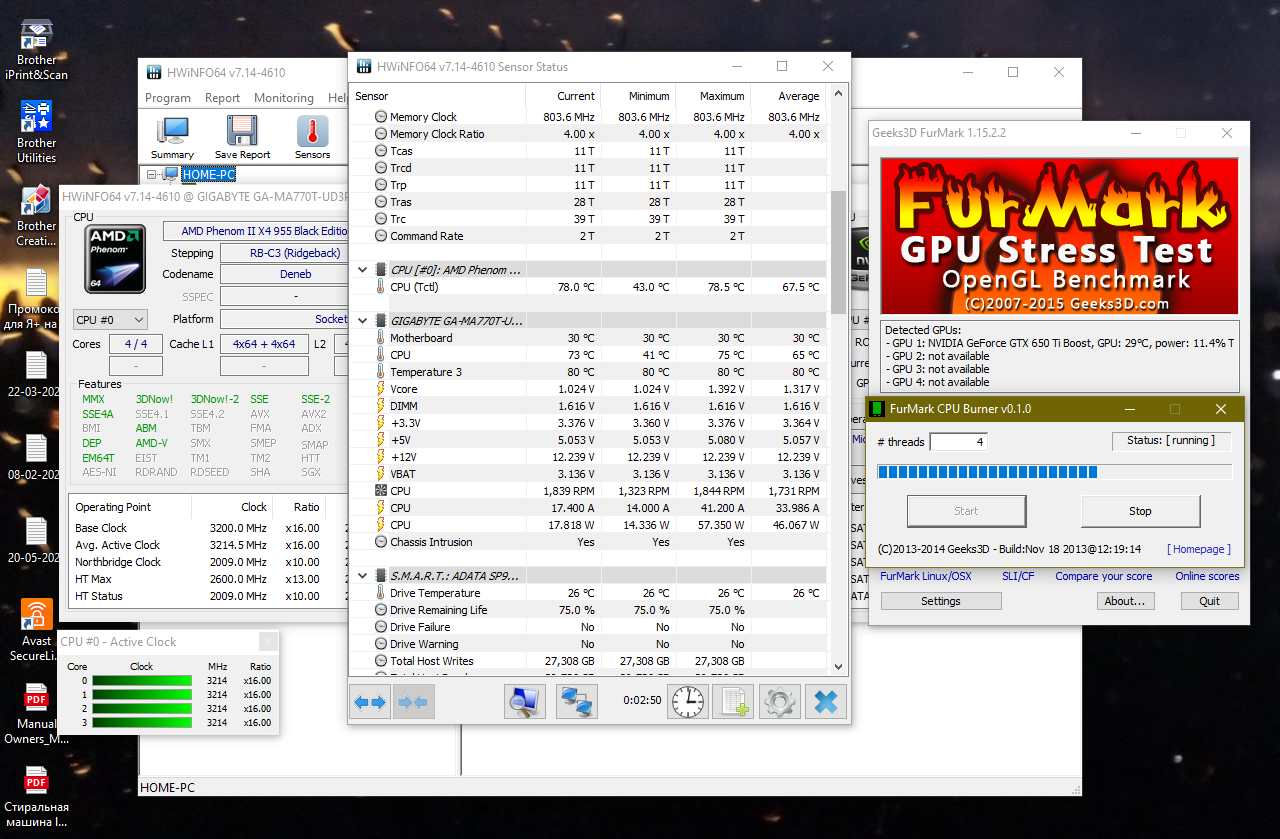The height and width of the screenshot is (839, 1280).
Task: Click the # threads input field
Action: pos(958,442)
